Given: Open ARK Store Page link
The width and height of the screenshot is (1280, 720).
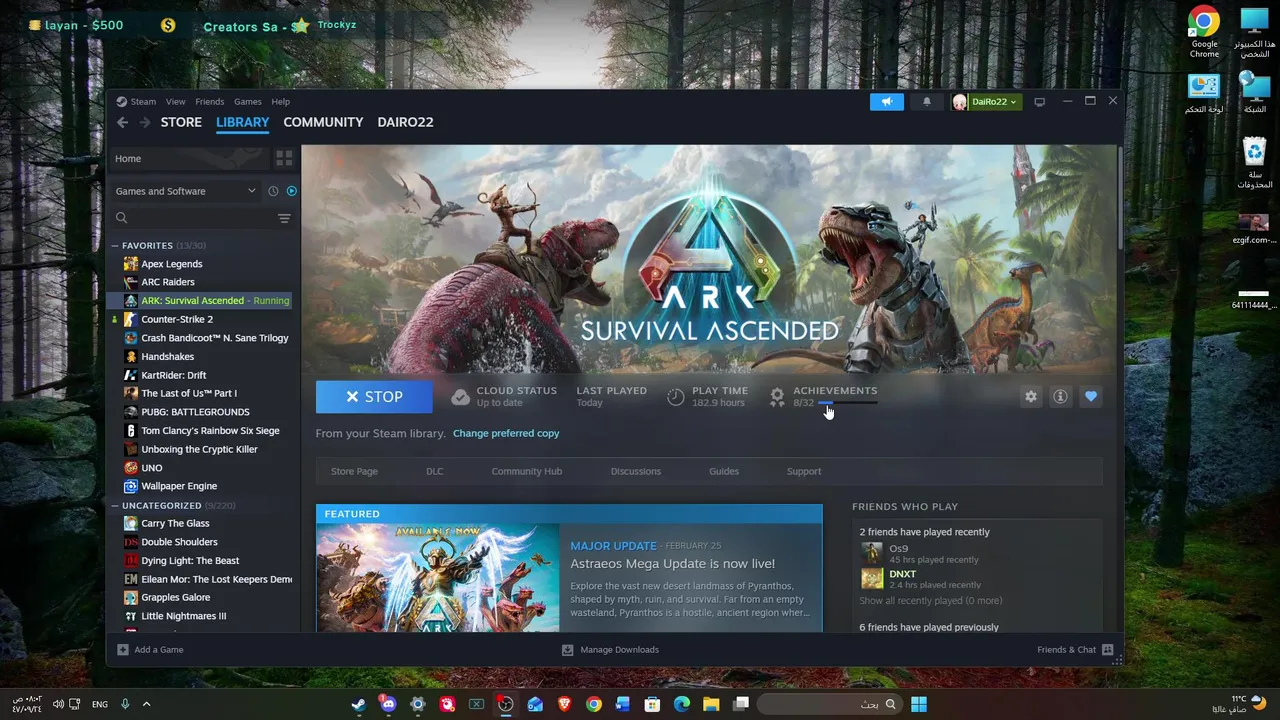Looking at the screenshot, I should (x=354, y=471).
